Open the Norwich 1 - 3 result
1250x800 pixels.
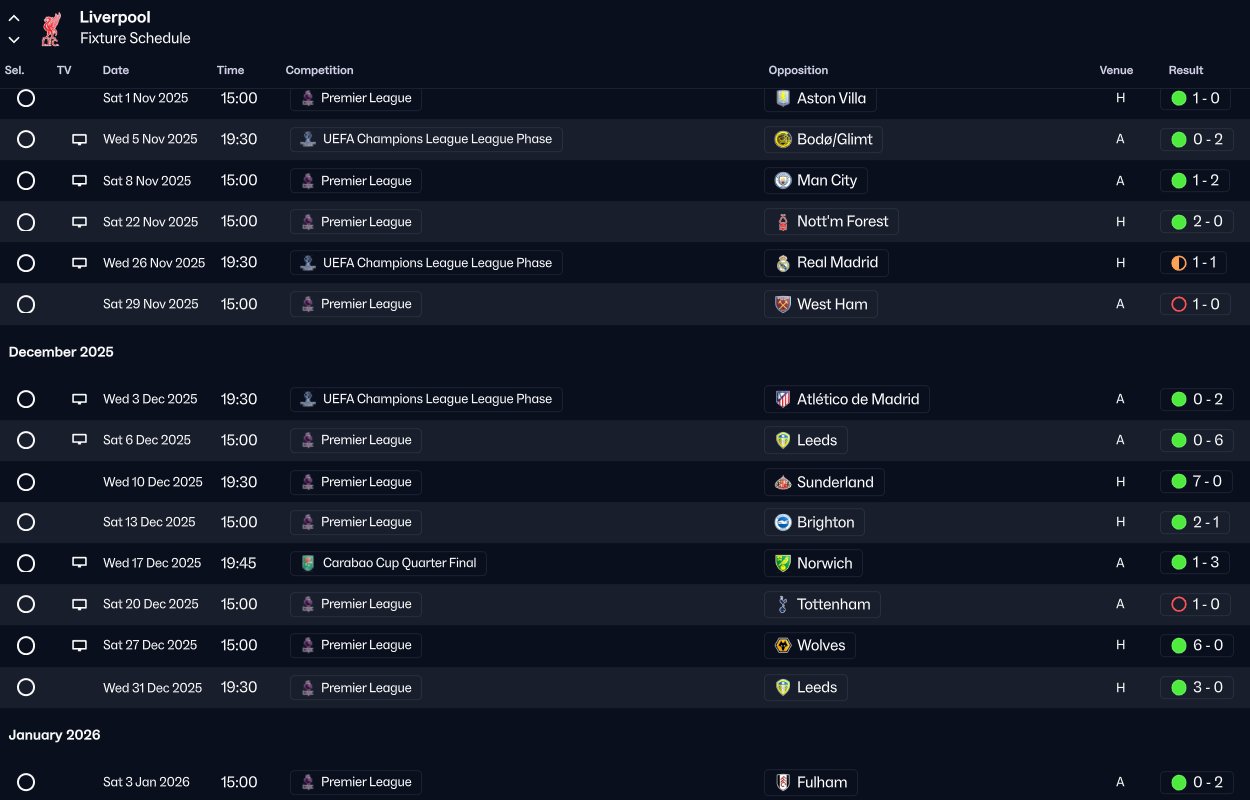click(x=1195, y=563)
